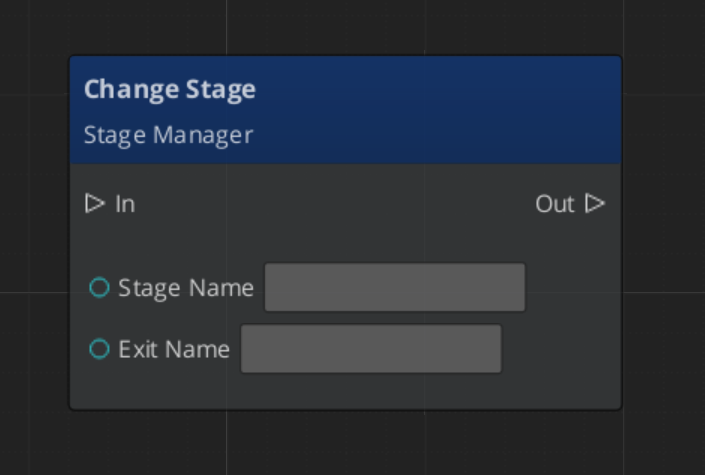Select the Stage Name input port circle
This screenshot has width=705, height=475.
click(x=99, y=288)
